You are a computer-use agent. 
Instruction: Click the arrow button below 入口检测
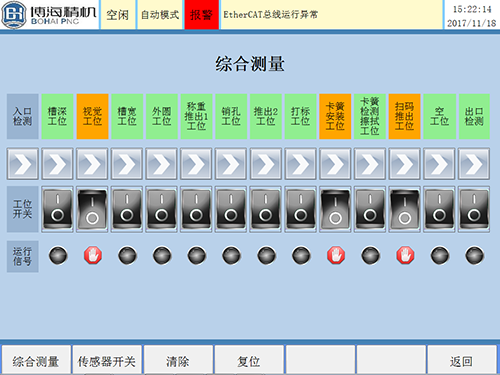tap(23, 164)
